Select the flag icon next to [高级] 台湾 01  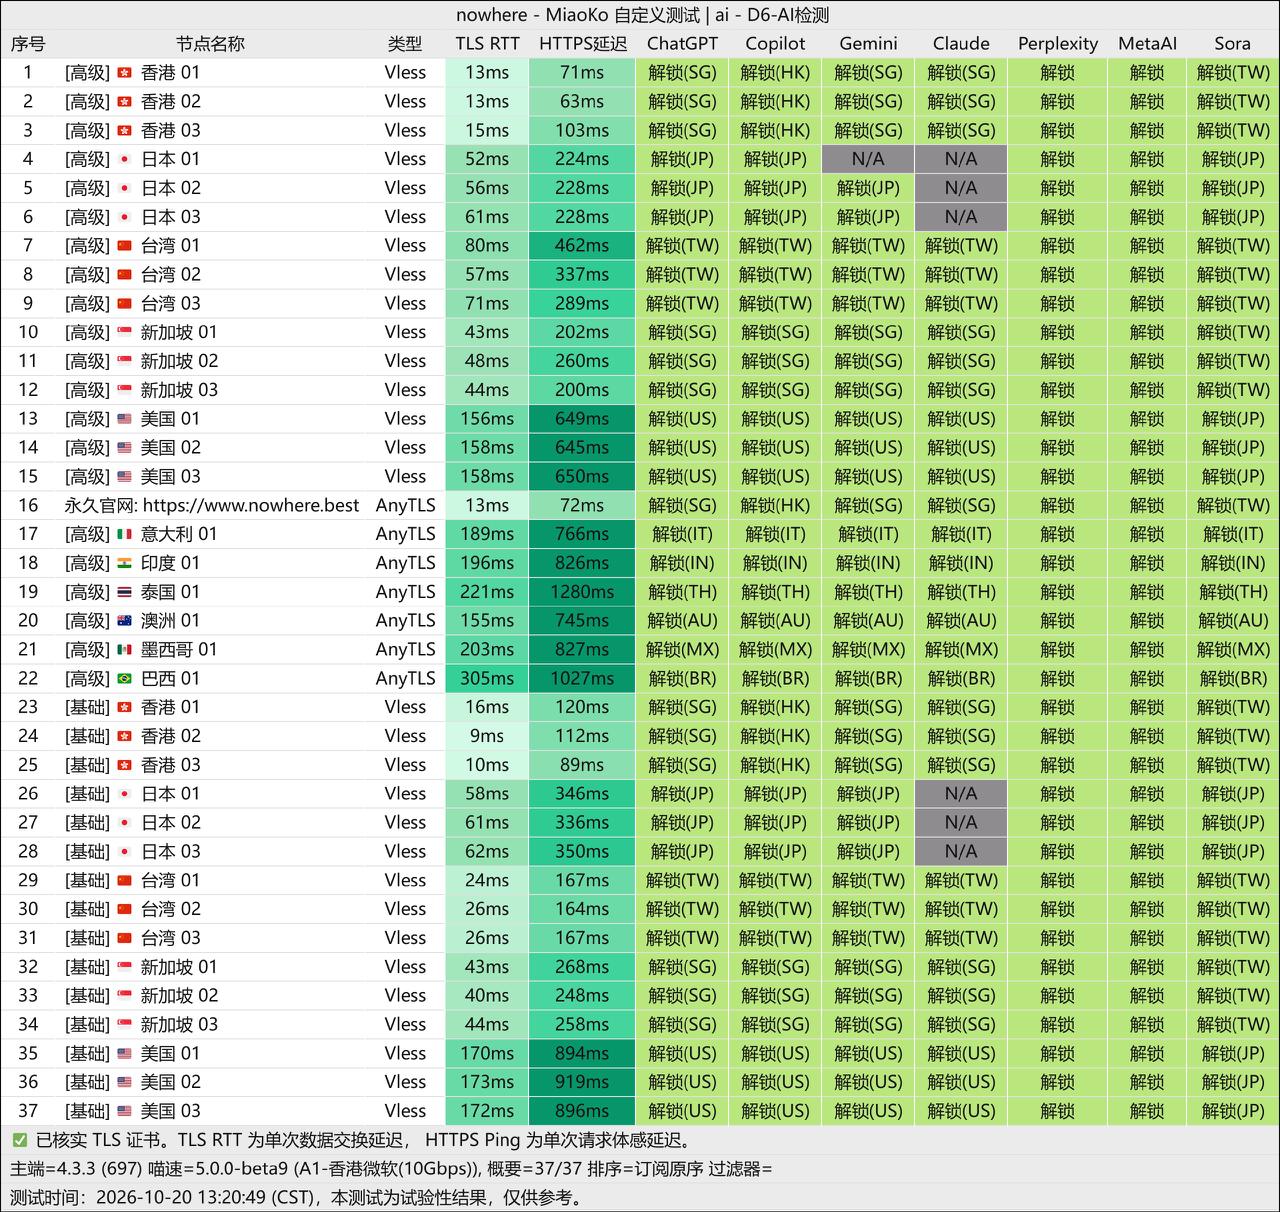[125, 246]
